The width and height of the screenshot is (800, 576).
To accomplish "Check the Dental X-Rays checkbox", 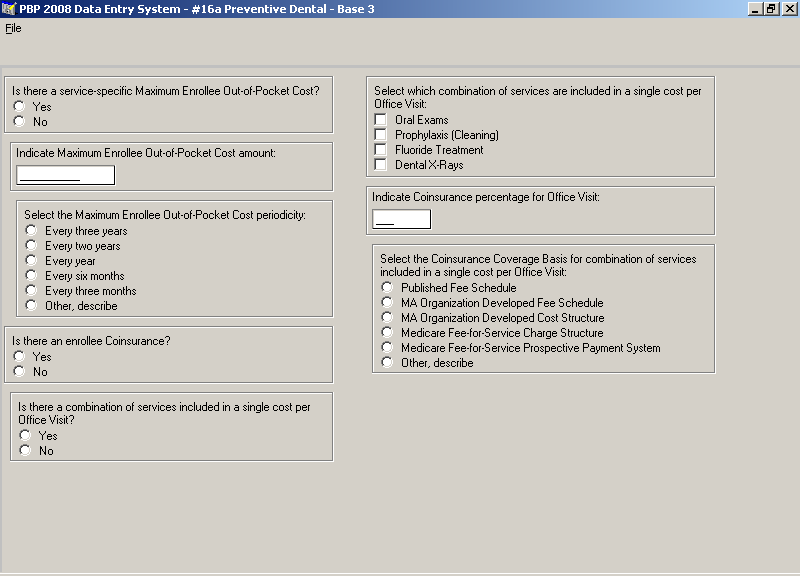I will 381,164.
